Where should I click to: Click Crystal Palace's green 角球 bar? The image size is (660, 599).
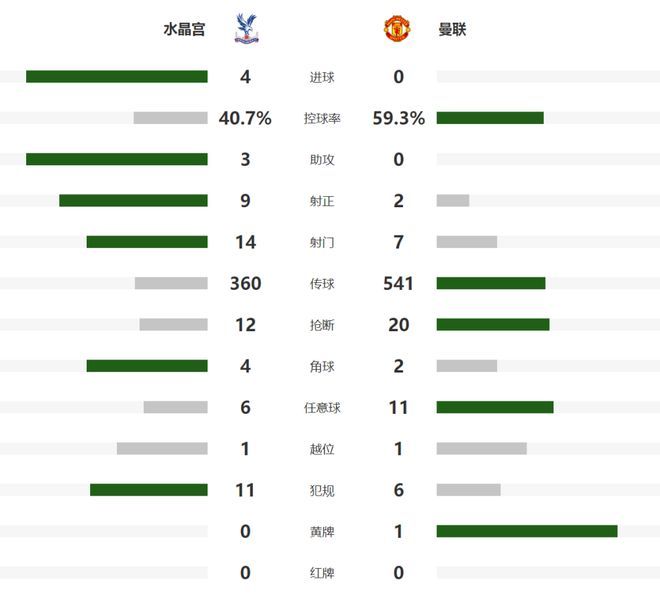pos(147,366)
